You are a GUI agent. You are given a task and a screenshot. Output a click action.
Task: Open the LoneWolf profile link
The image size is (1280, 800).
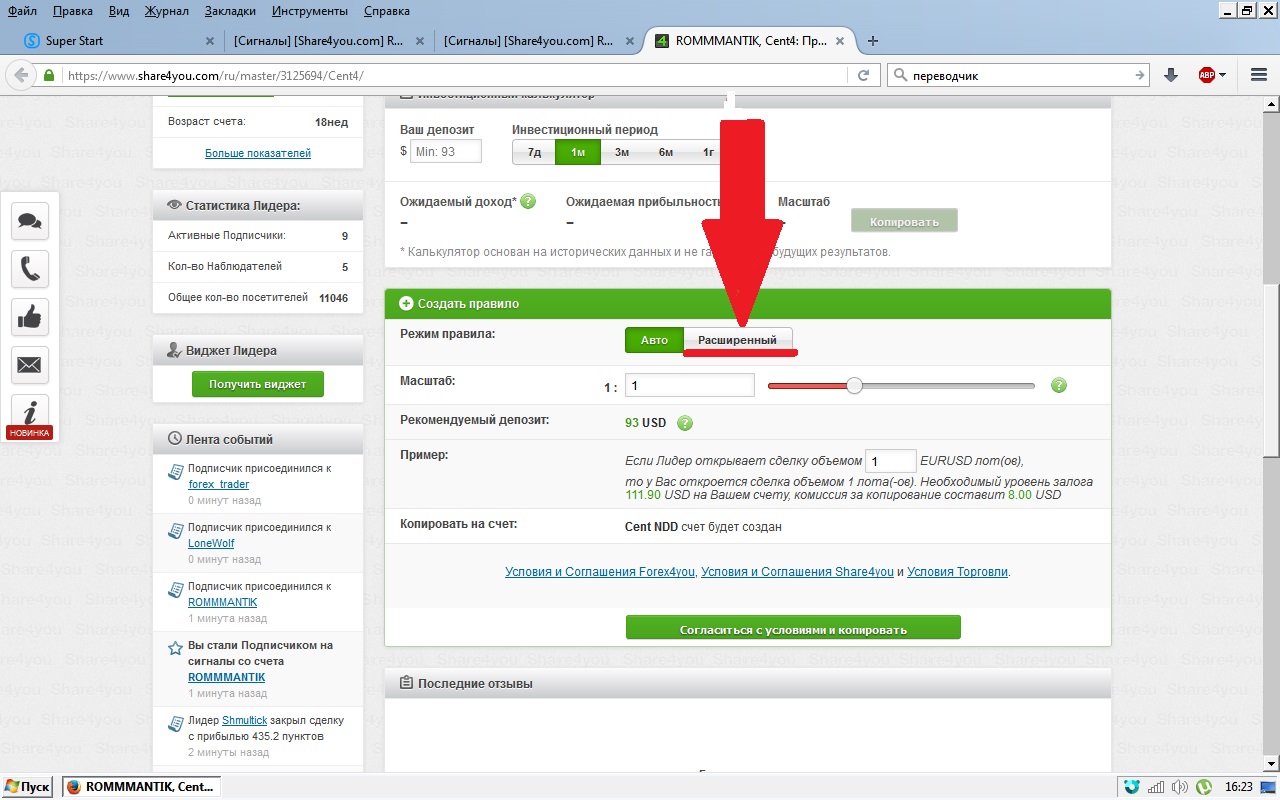[211, 543]
